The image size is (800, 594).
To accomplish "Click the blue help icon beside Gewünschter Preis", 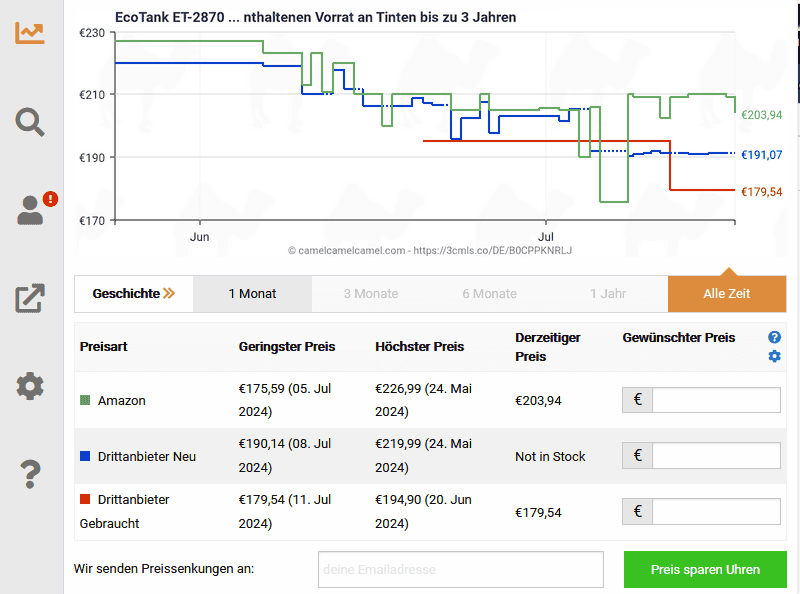I will pyautogui.click(x=774, y=338).
